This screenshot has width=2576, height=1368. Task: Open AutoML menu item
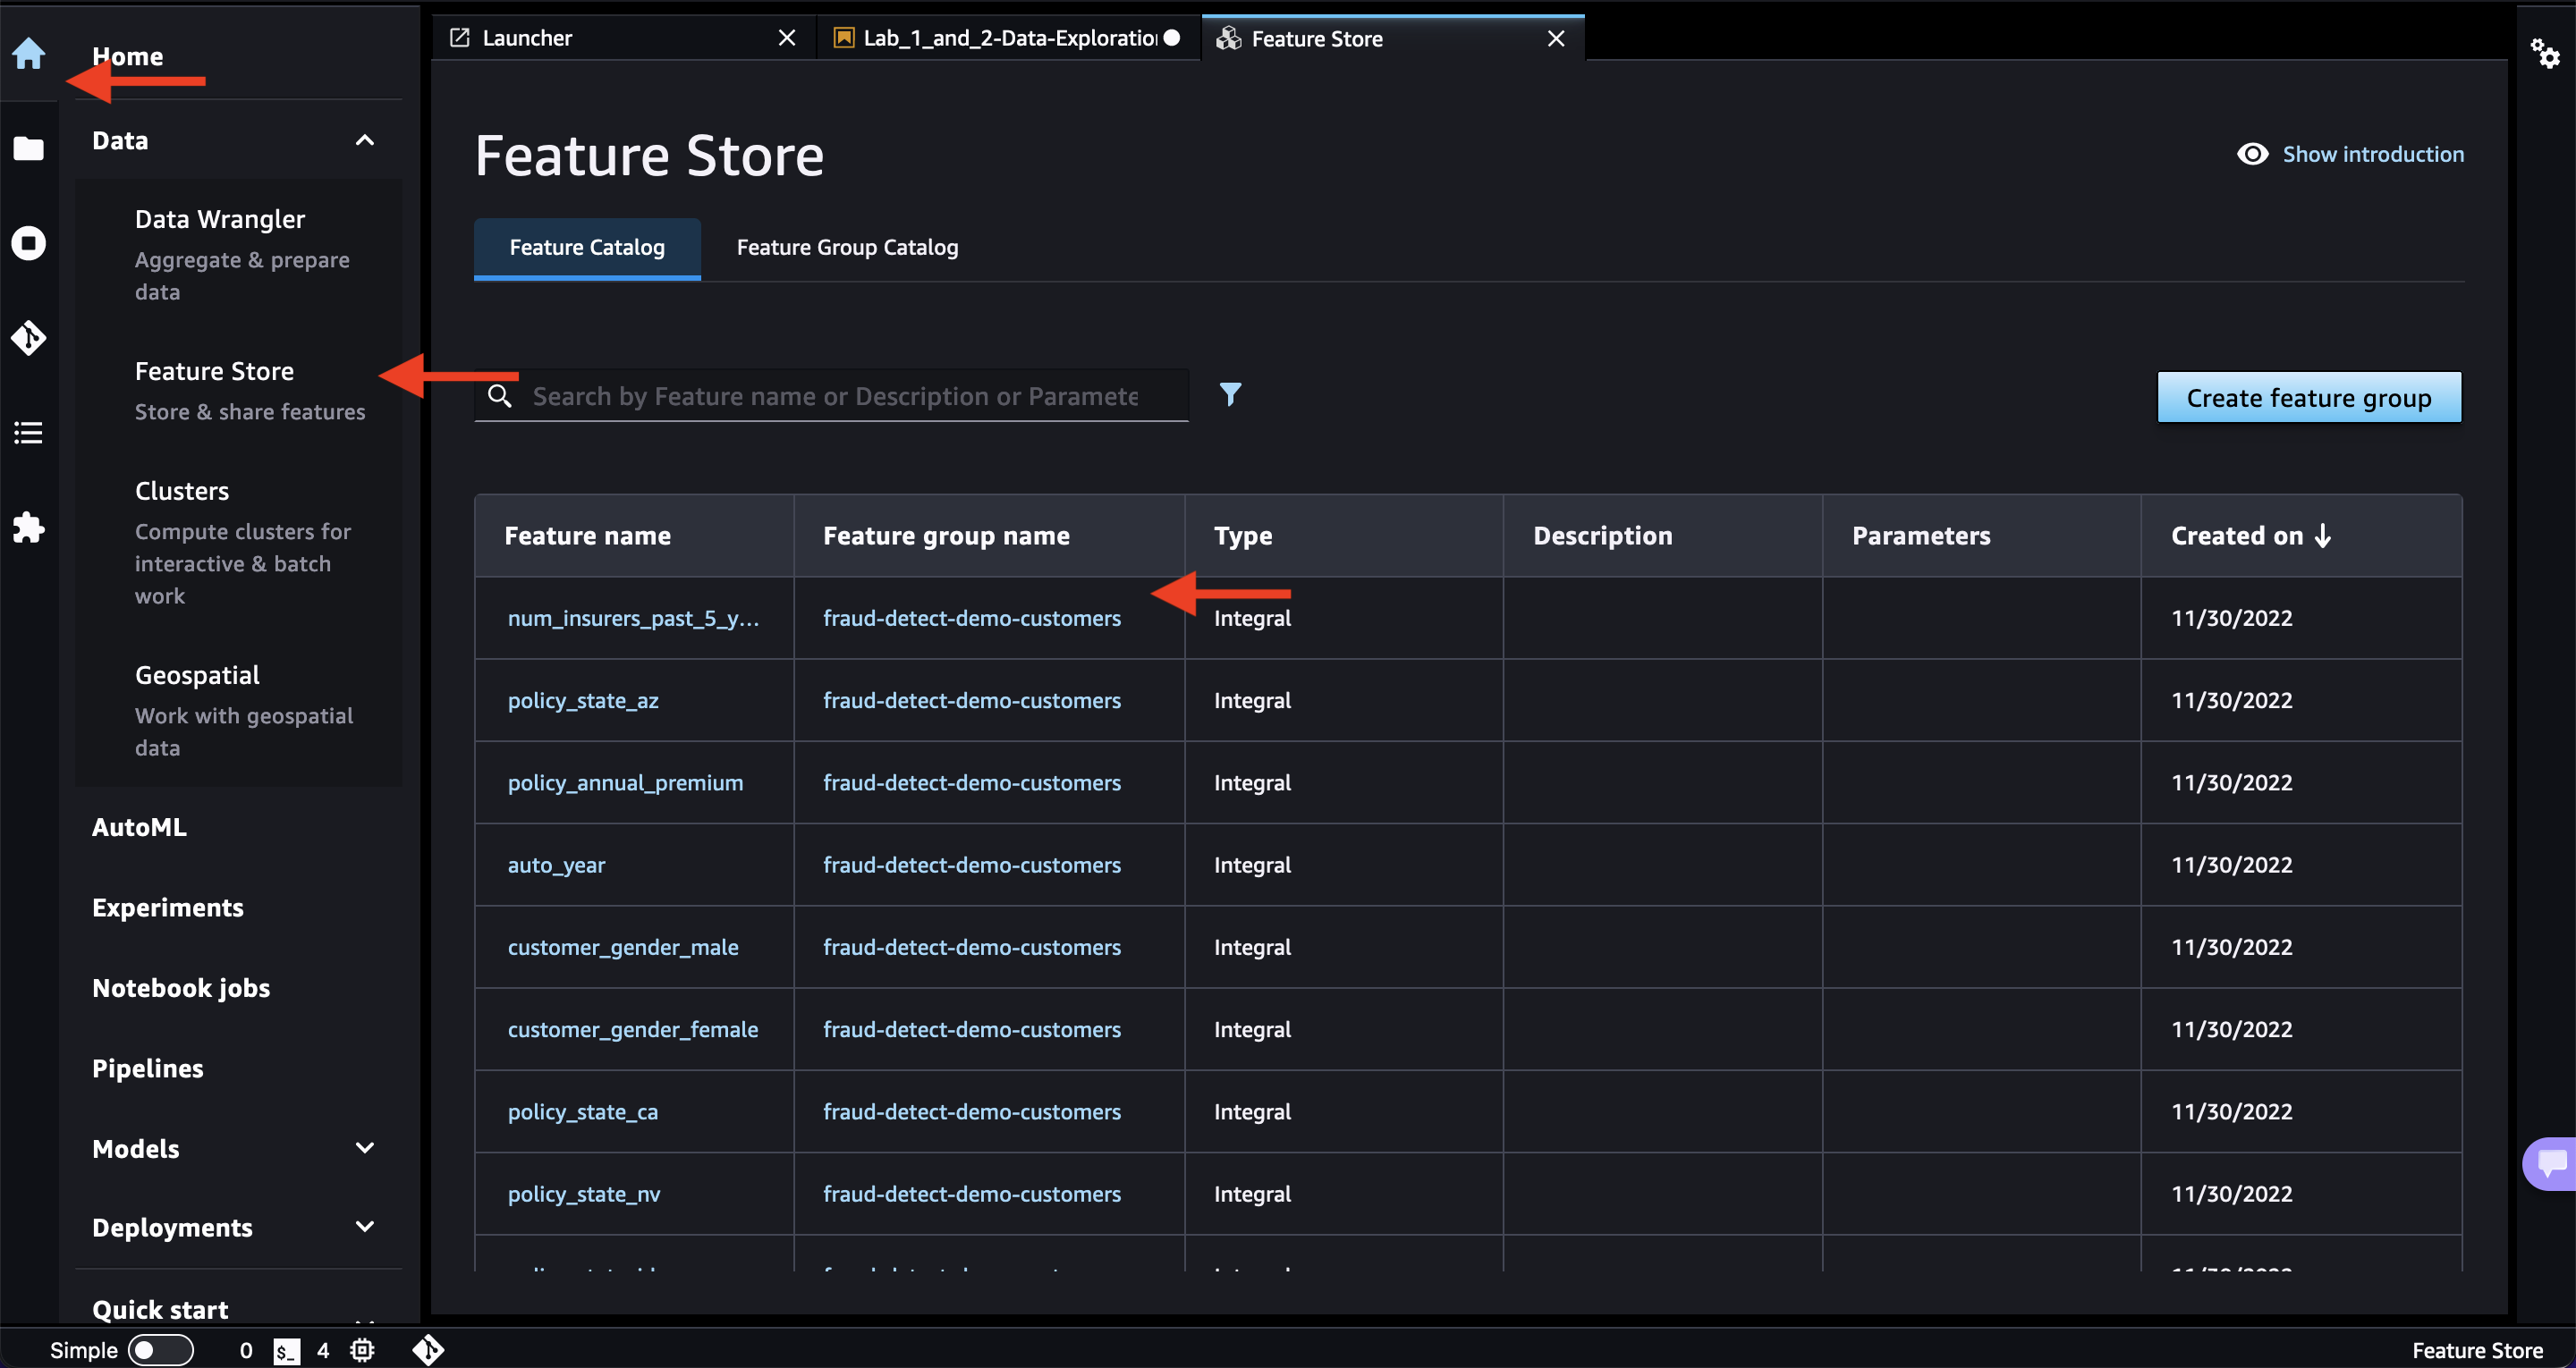pos(139,827)
